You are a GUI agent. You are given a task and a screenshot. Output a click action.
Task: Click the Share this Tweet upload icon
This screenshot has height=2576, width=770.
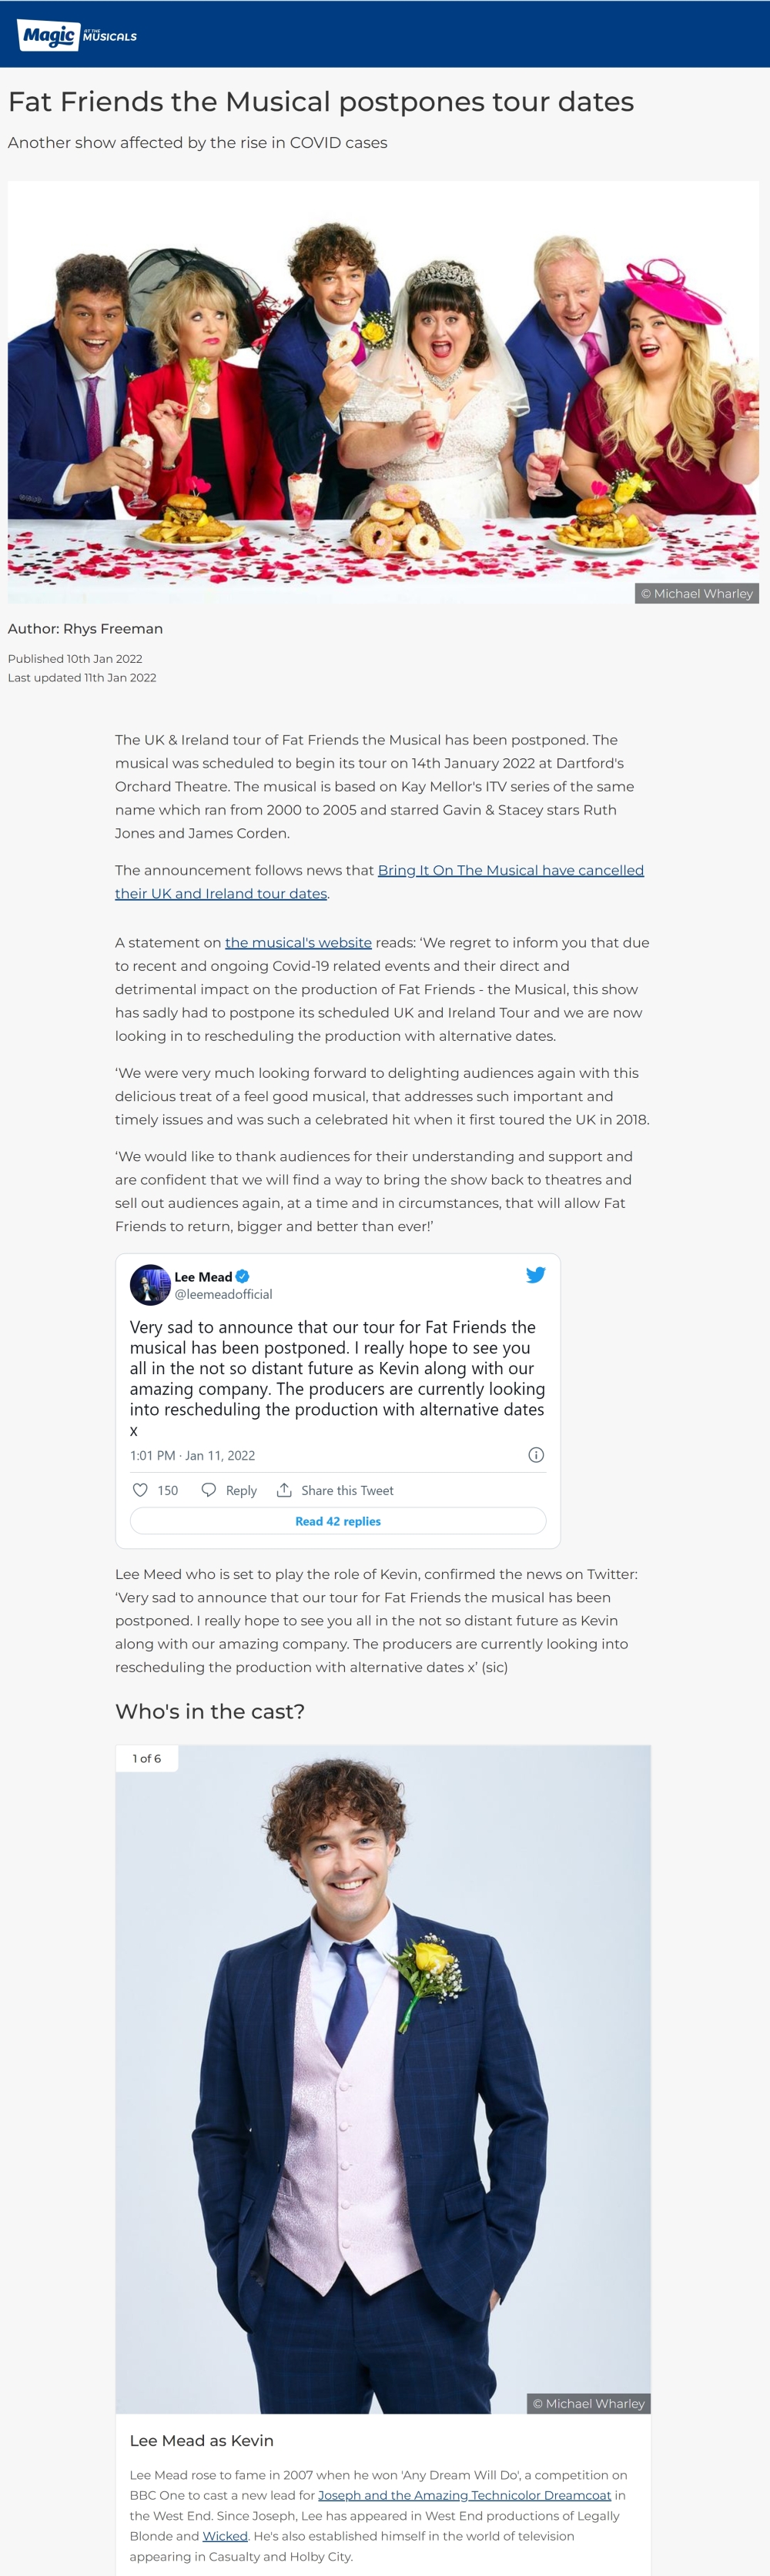(284, 1490)
